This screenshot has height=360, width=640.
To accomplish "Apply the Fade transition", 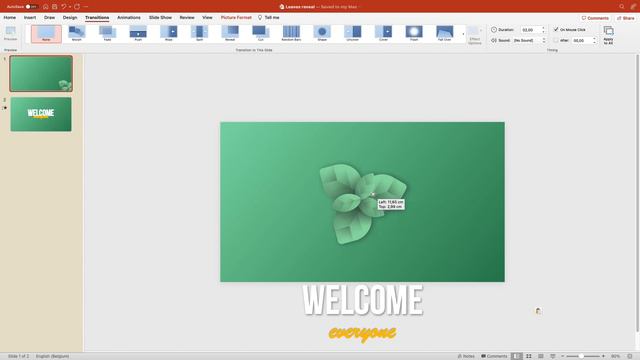I will tap(107, 33).
